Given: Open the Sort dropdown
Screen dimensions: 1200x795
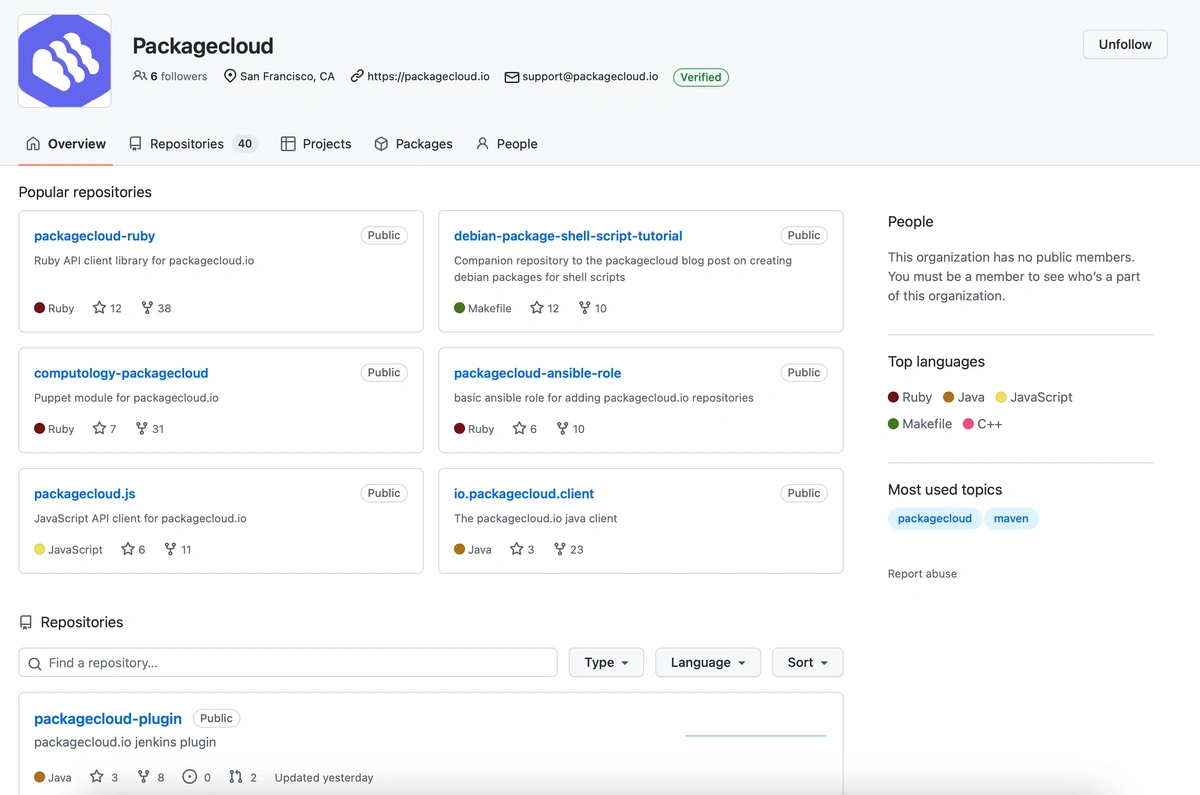Looking at the screenshot, I should pos(806,662).
